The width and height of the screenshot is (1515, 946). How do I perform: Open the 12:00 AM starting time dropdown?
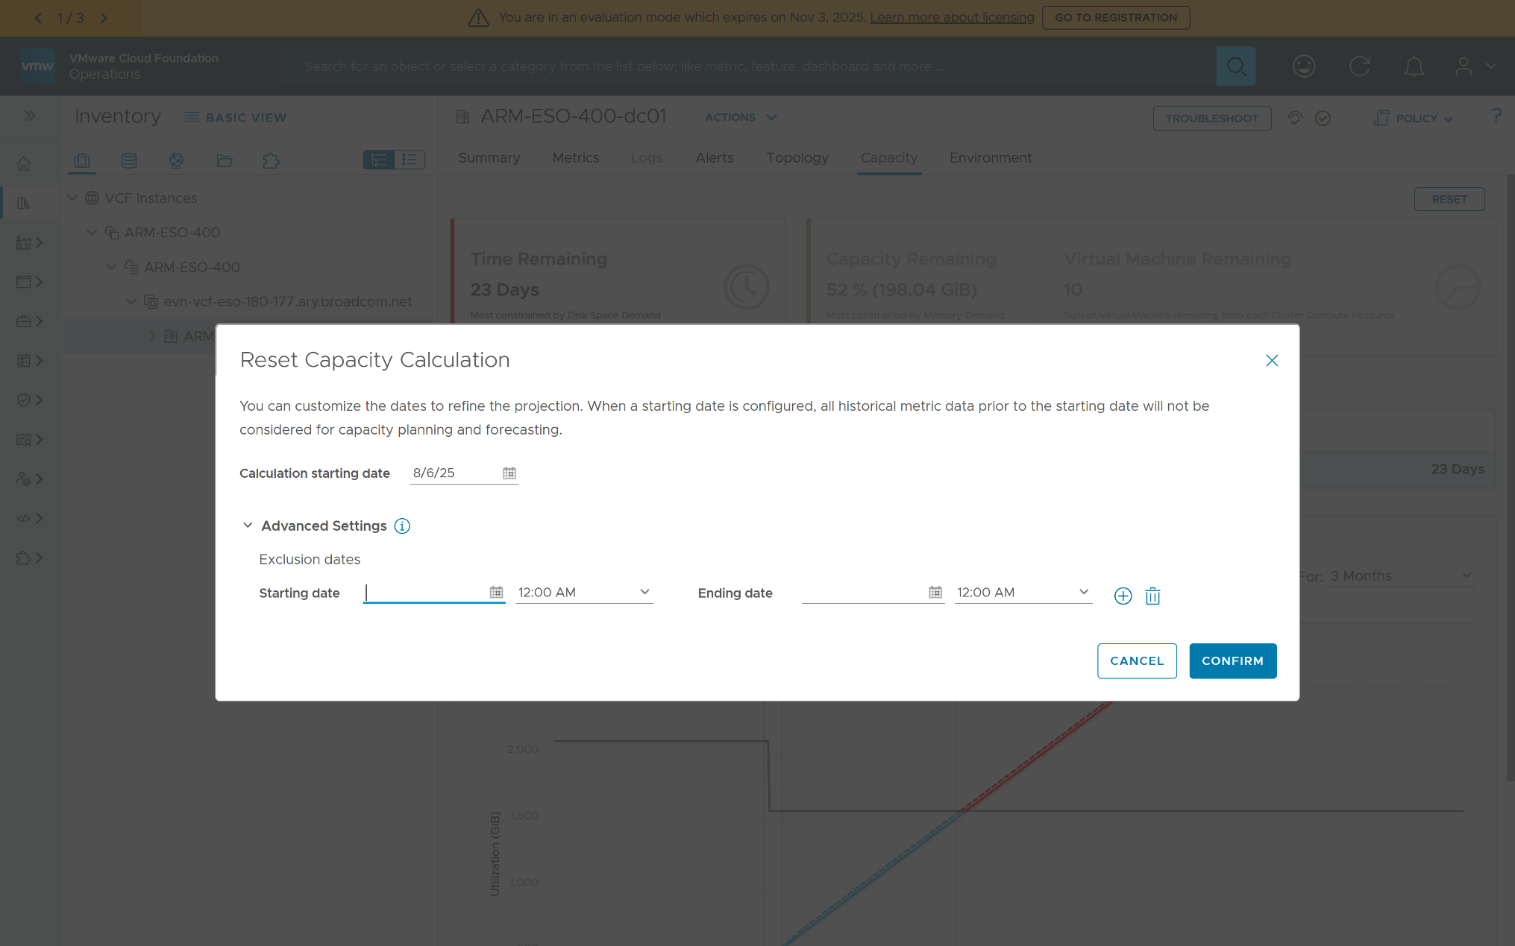coord(583,592)
